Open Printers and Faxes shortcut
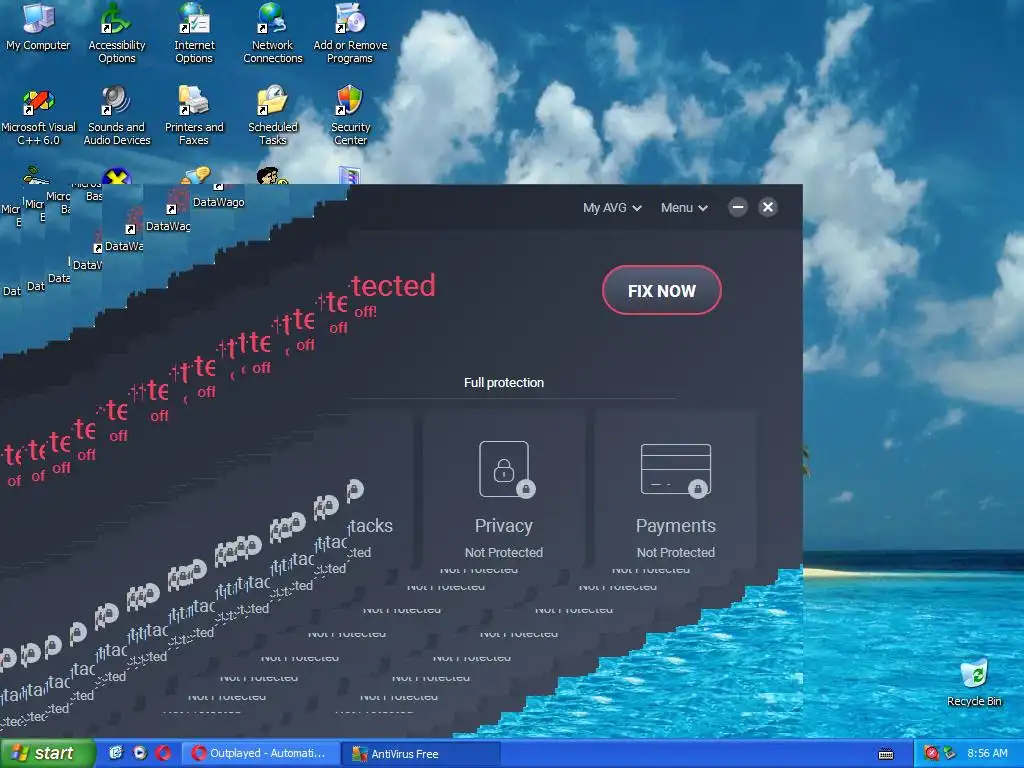1024x768 pixels. (194, 116)
